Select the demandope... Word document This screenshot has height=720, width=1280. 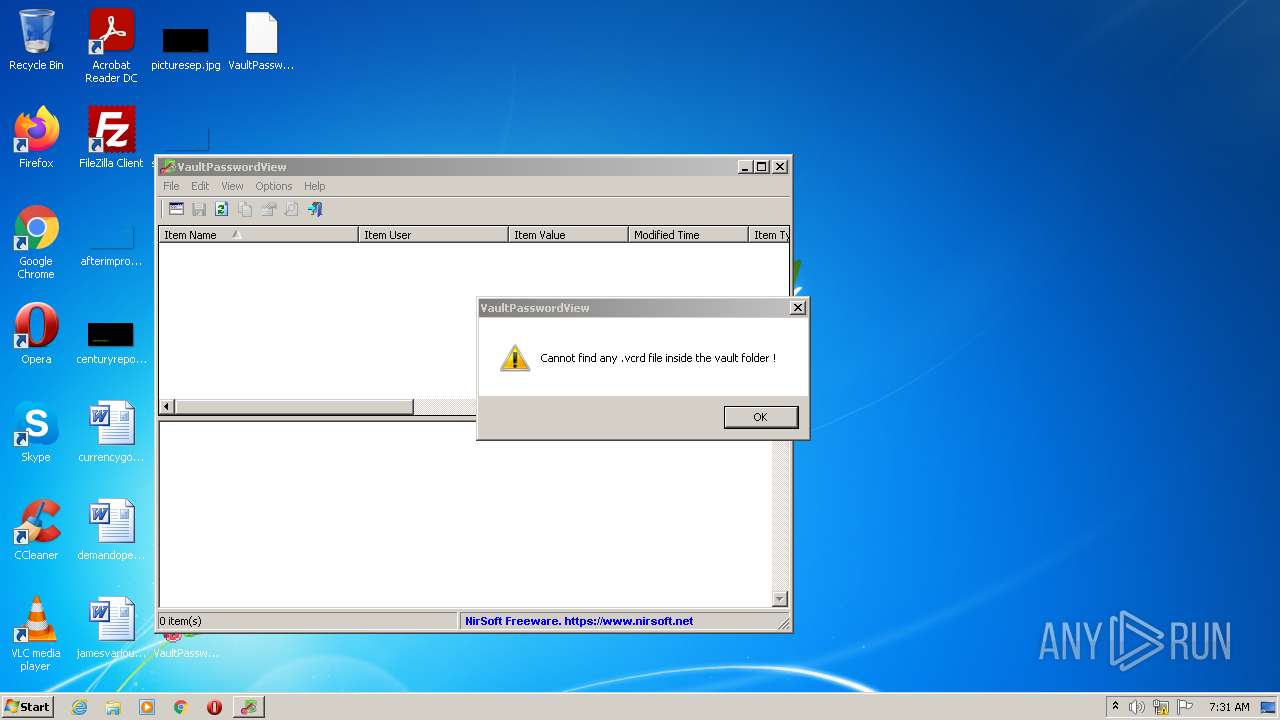point(111,530)
